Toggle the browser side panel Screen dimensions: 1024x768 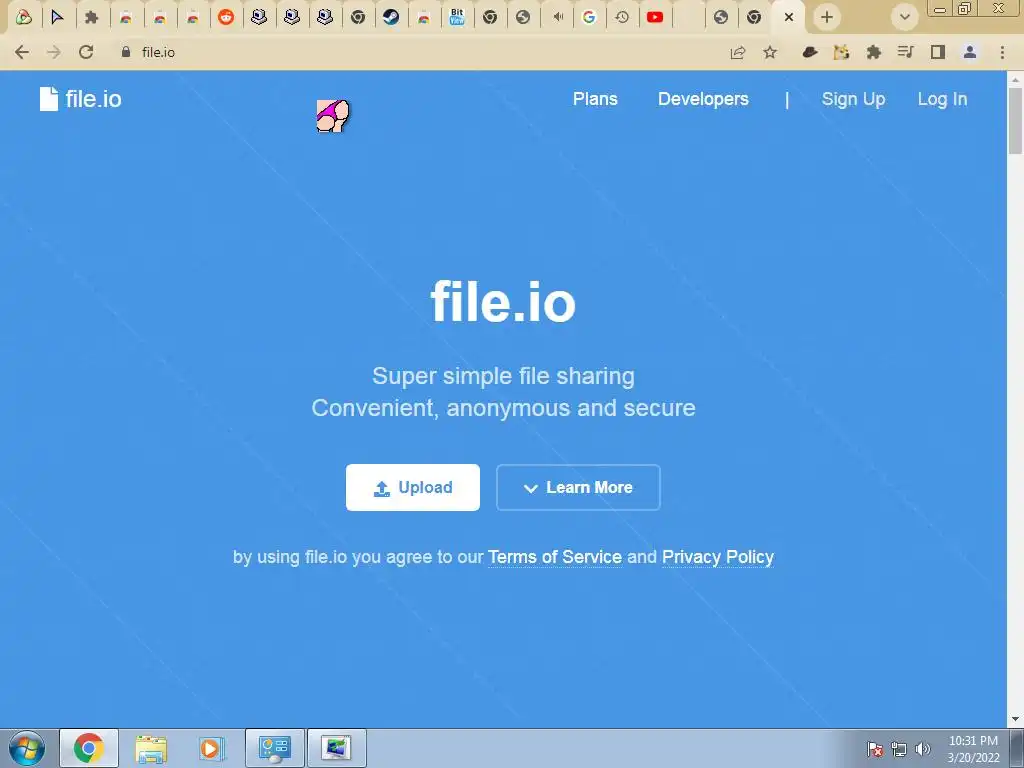point(938,52)
